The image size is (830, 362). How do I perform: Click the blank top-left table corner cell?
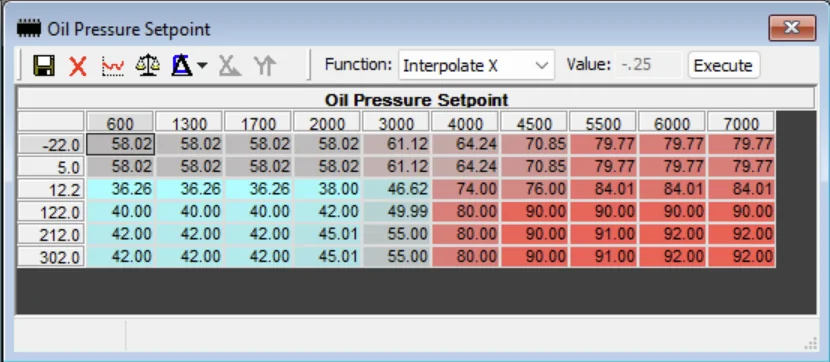(51, 122)
